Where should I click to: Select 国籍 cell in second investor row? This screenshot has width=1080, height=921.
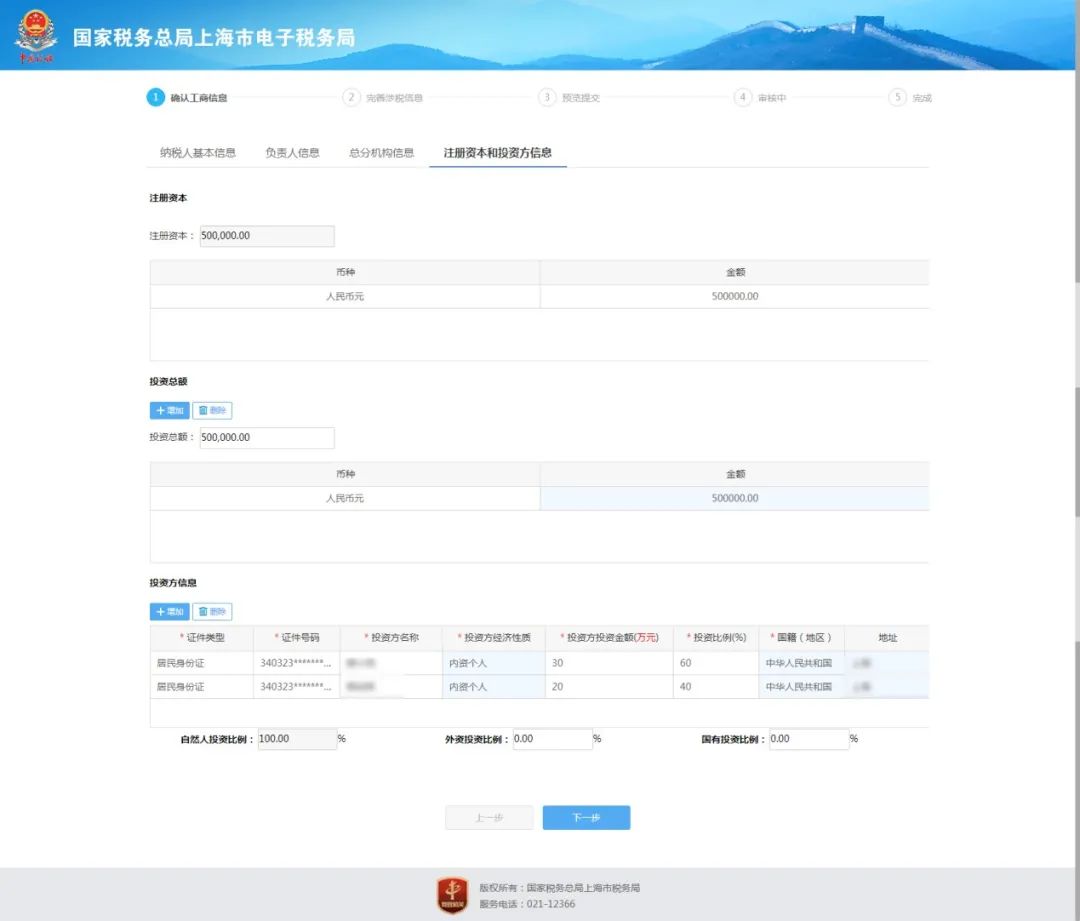click(800, 687)
